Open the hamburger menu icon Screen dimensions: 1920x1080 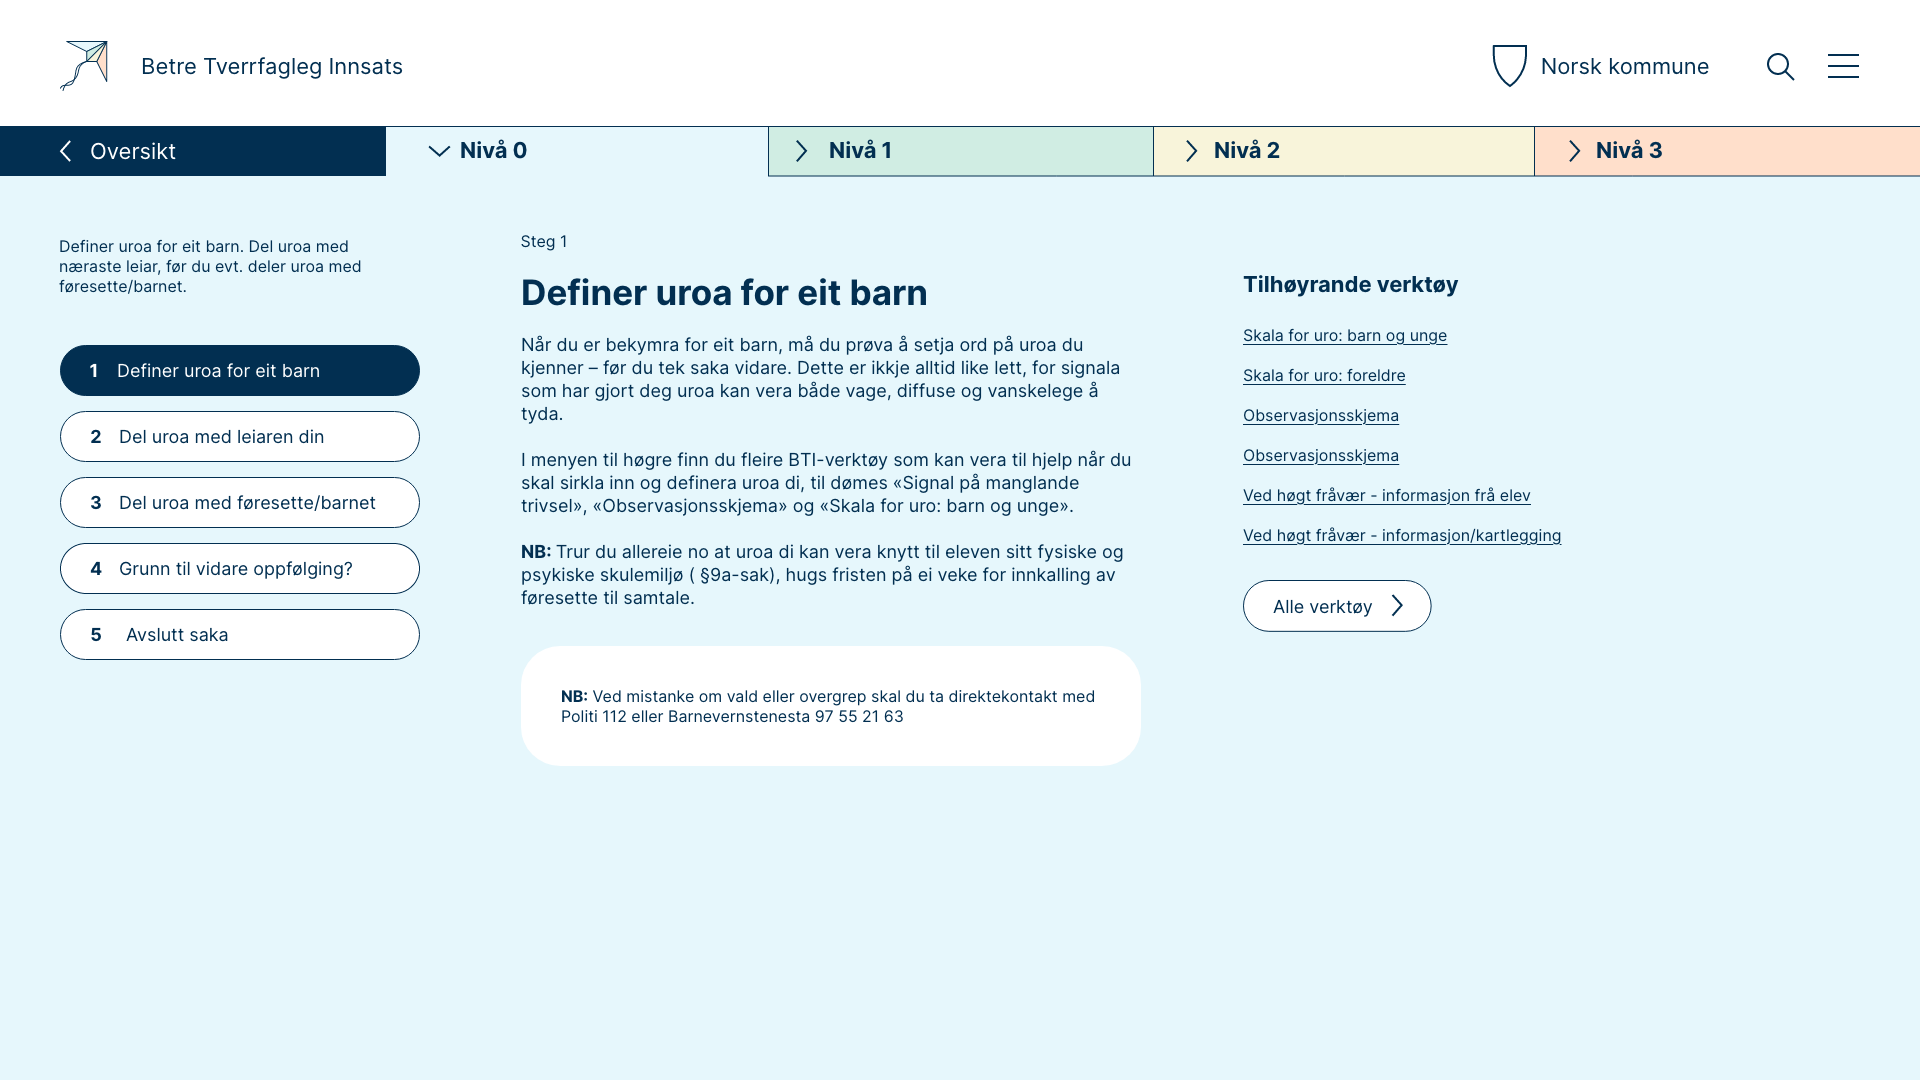coord(1843,66)
